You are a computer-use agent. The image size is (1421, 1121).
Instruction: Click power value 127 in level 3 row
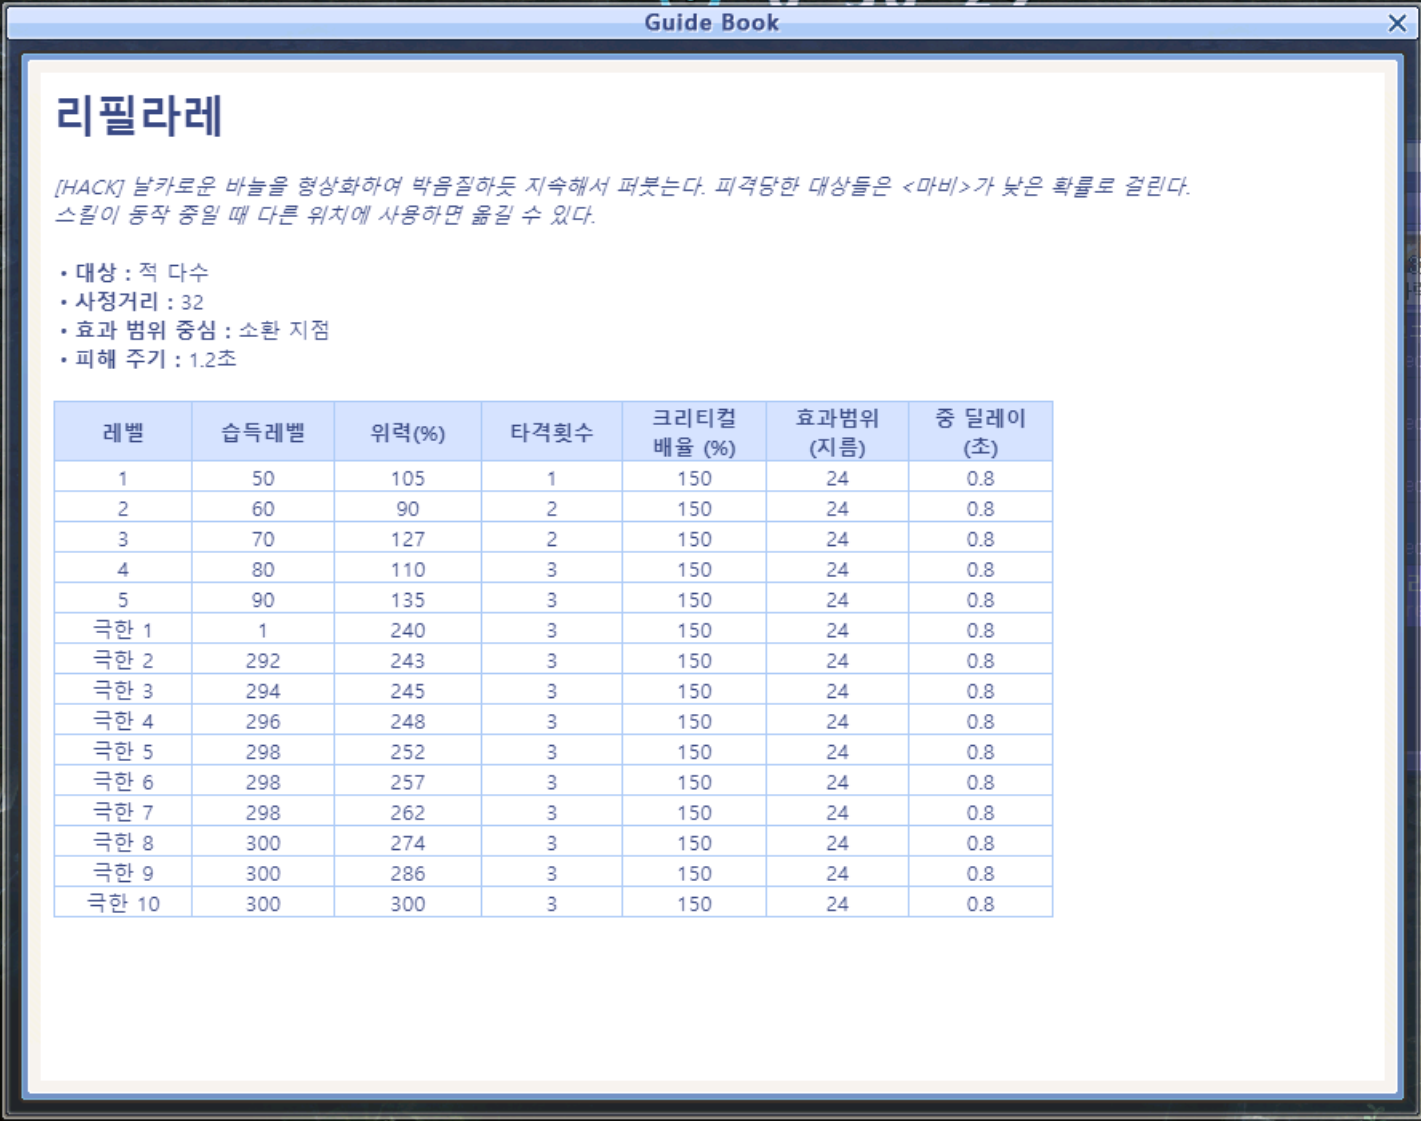click(x=408, y=540)
